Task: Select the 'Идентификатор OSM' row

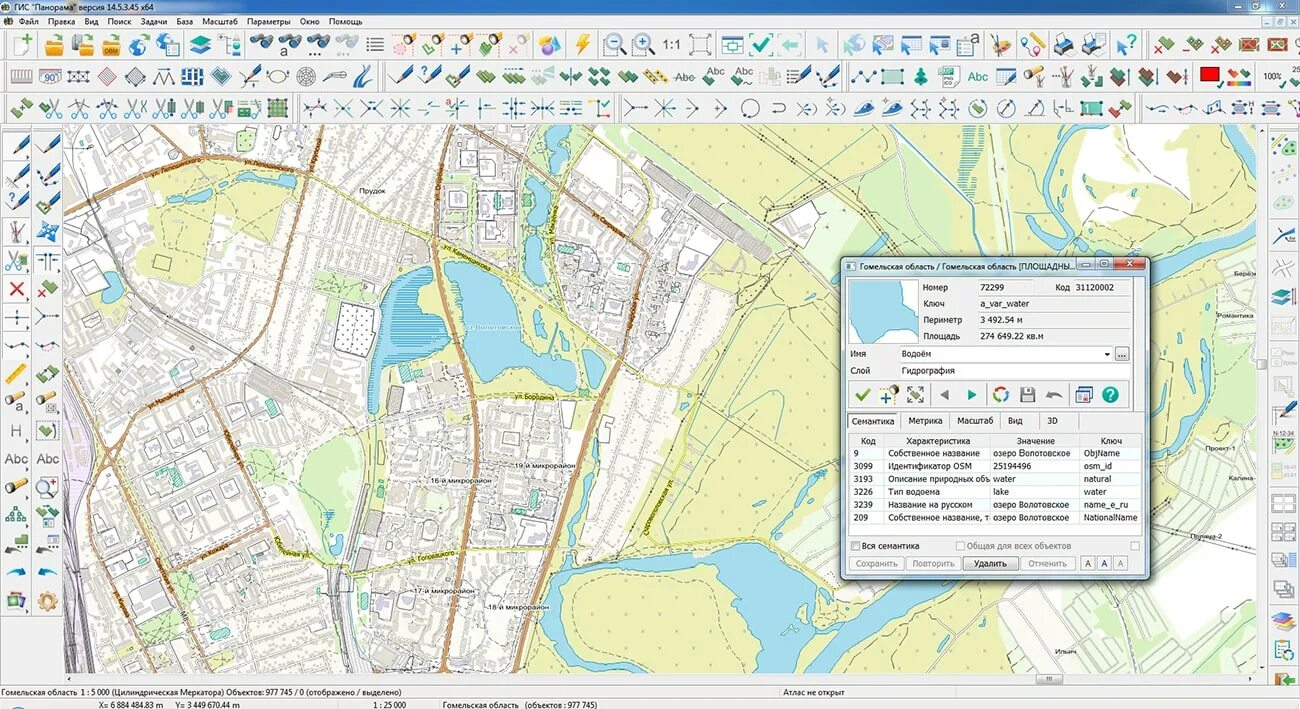Action: (994, 466)
